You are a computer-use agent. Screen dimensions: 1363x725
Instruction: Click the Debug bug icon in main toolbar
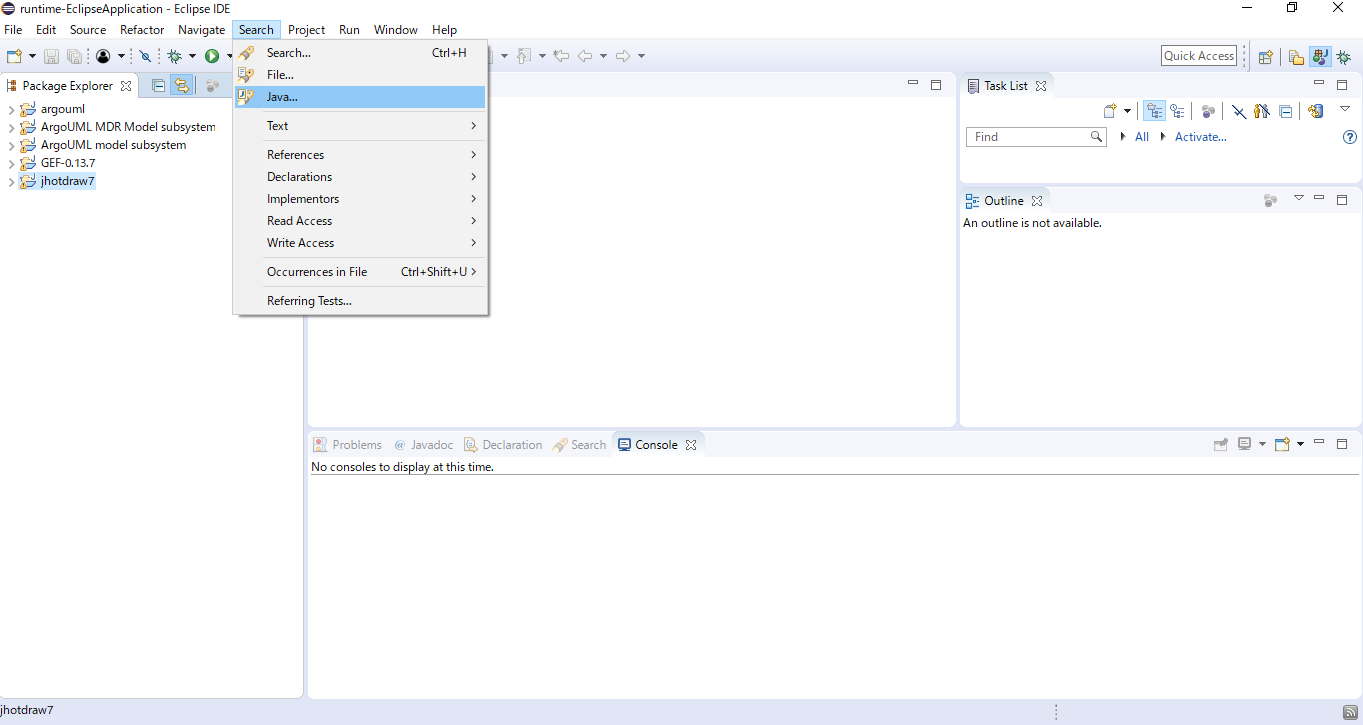[174, 56]
